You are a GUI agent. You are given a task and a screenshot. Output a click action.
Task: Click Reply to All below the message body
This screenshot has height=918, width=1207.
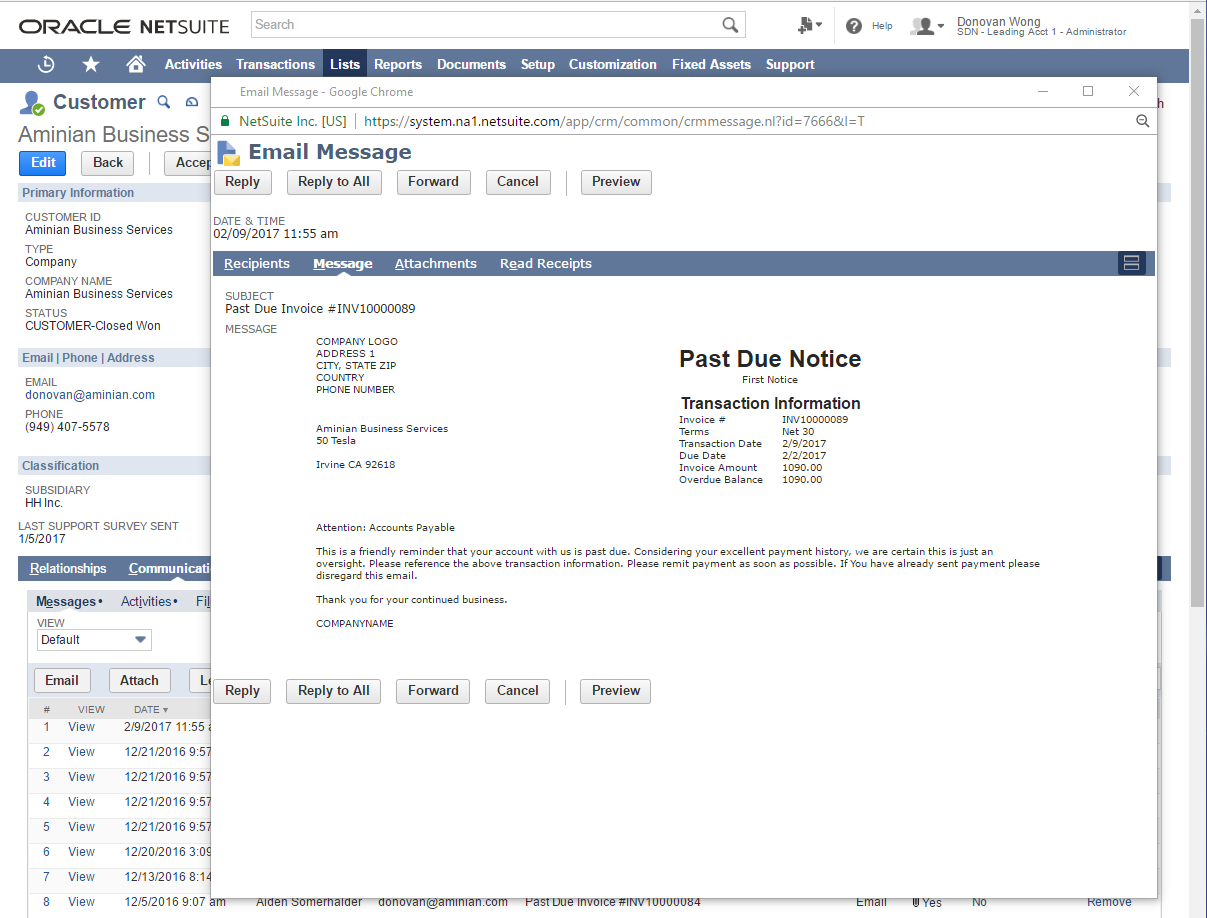(334, 691)
